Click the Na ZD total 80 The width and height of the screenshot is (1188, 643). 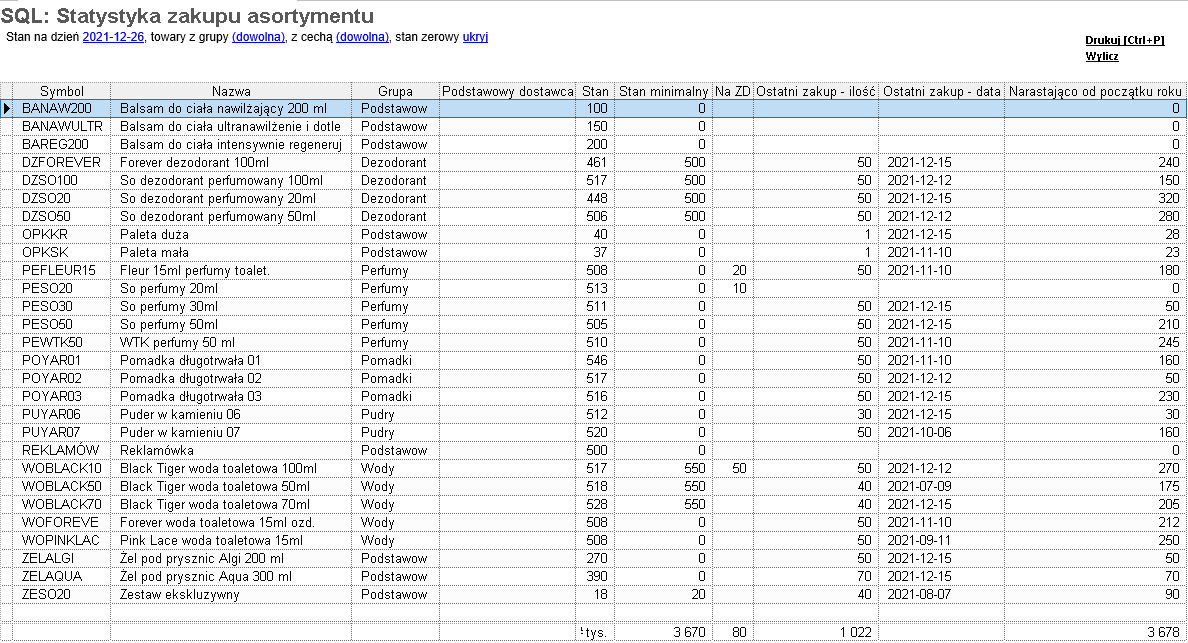point(733,632)
